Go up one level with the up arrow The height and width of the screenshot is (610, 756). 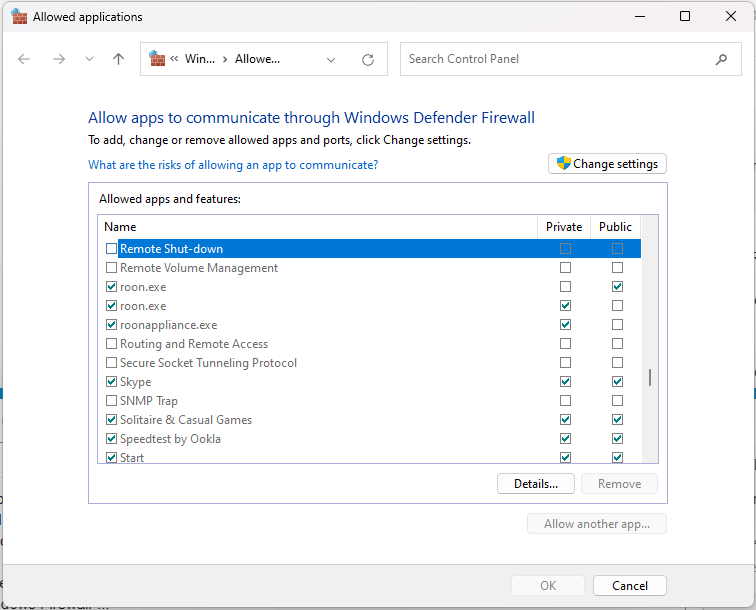tap(118, 59)
